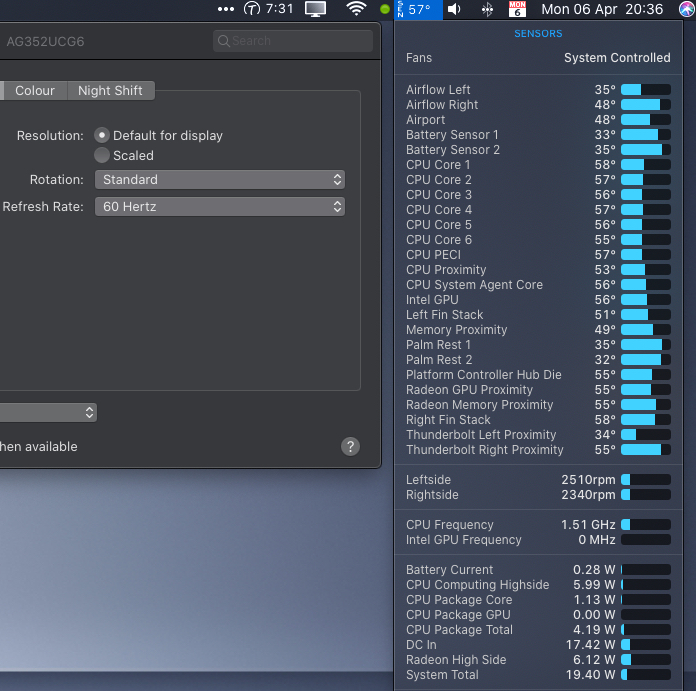Select the CPU Proximity row
The height and width of the screenshot is (691, 696).
(538, 270)
